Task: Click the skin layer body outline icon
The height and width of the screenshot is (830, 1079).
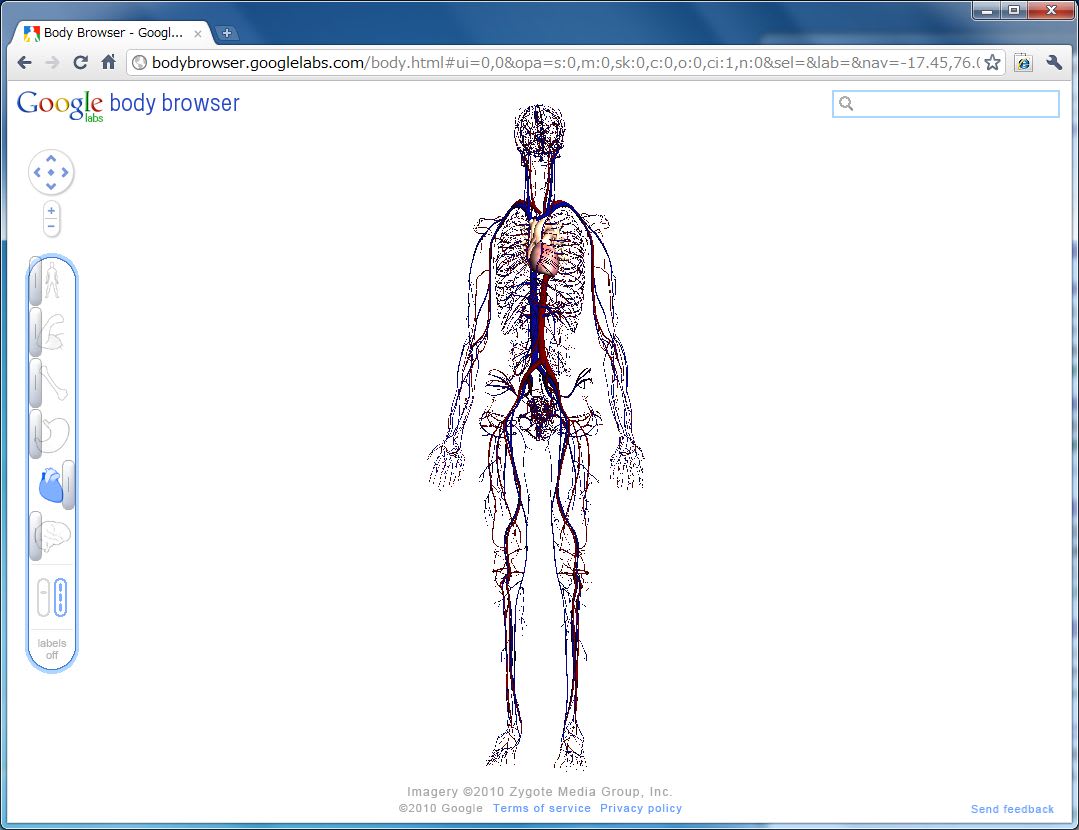Action: tap(52, 281)
